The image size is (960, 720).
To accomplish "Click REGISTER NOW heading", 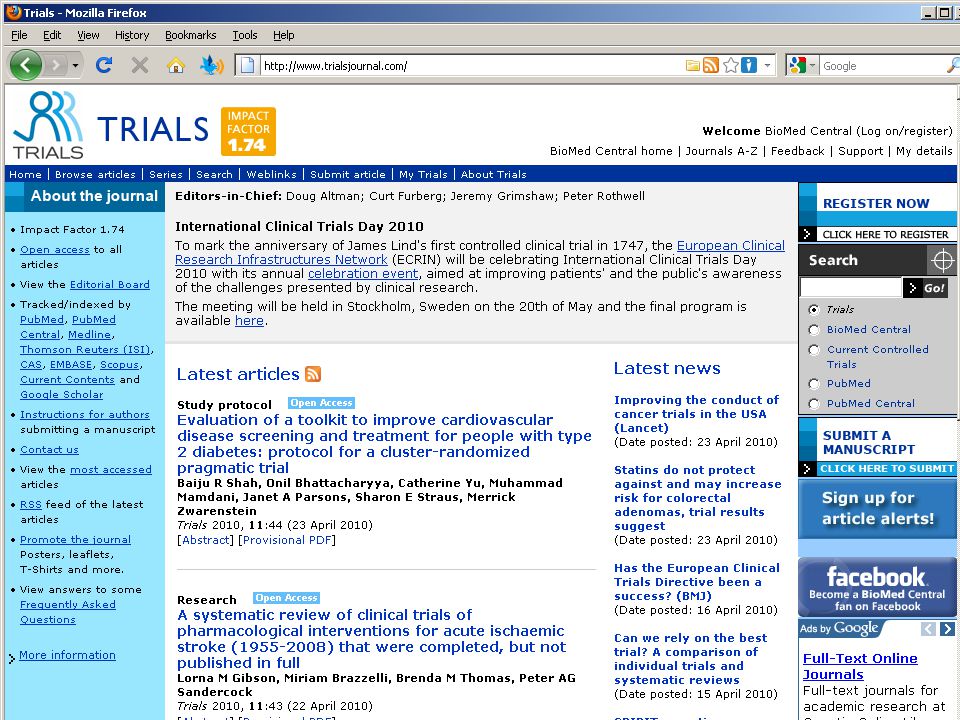I will [x=876, y=203].
